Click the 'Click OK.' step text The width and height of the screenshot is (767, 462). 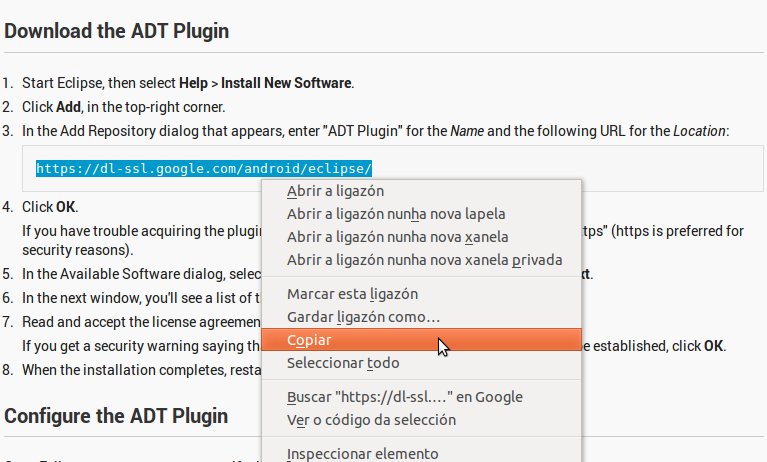pyautogui.click(x=50, y=207)
